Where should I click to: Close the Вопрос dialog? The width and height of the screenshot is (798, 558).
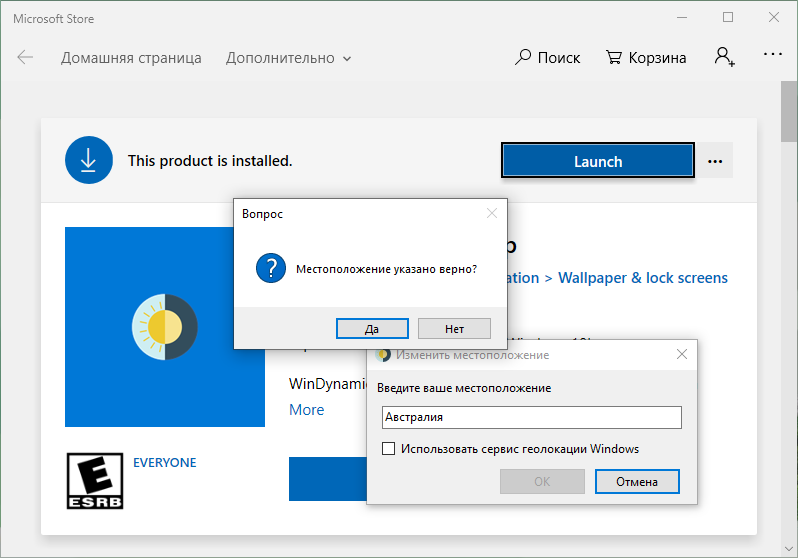492,213
